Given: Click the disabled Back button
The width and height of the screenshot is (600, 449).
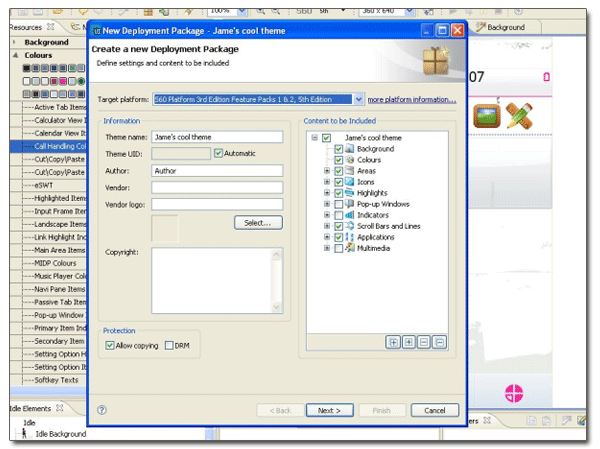Looking at the screenshot, I should coord(280,410).
